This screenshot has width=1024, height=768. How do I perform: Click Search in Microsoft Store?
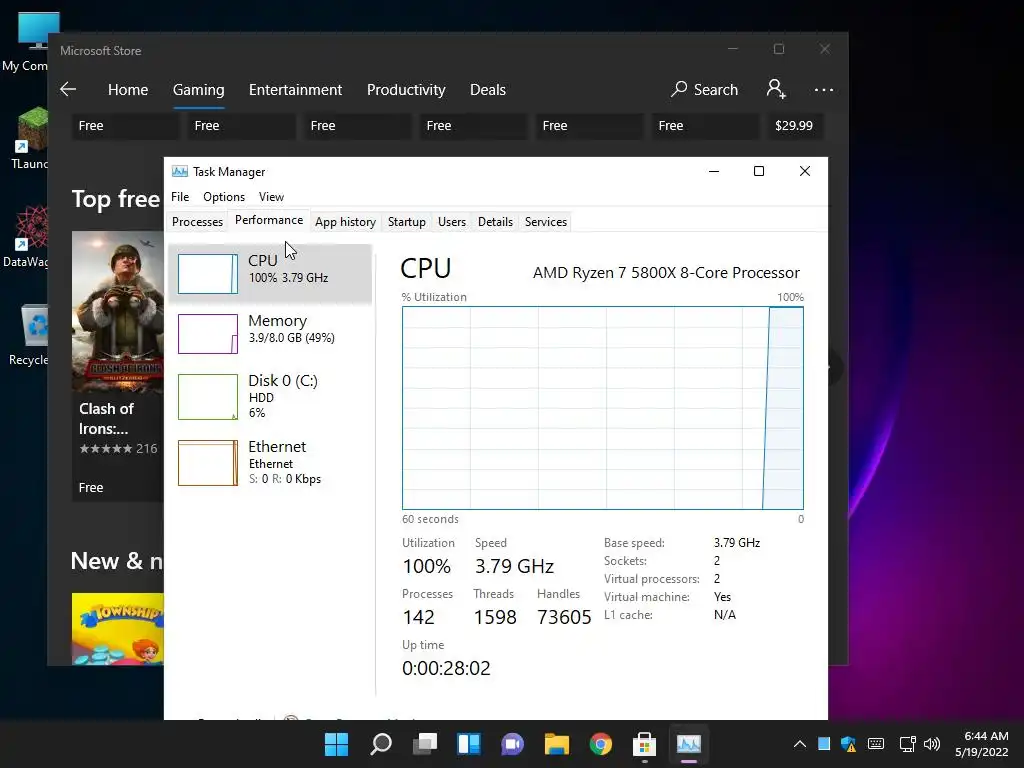(705, 89)
